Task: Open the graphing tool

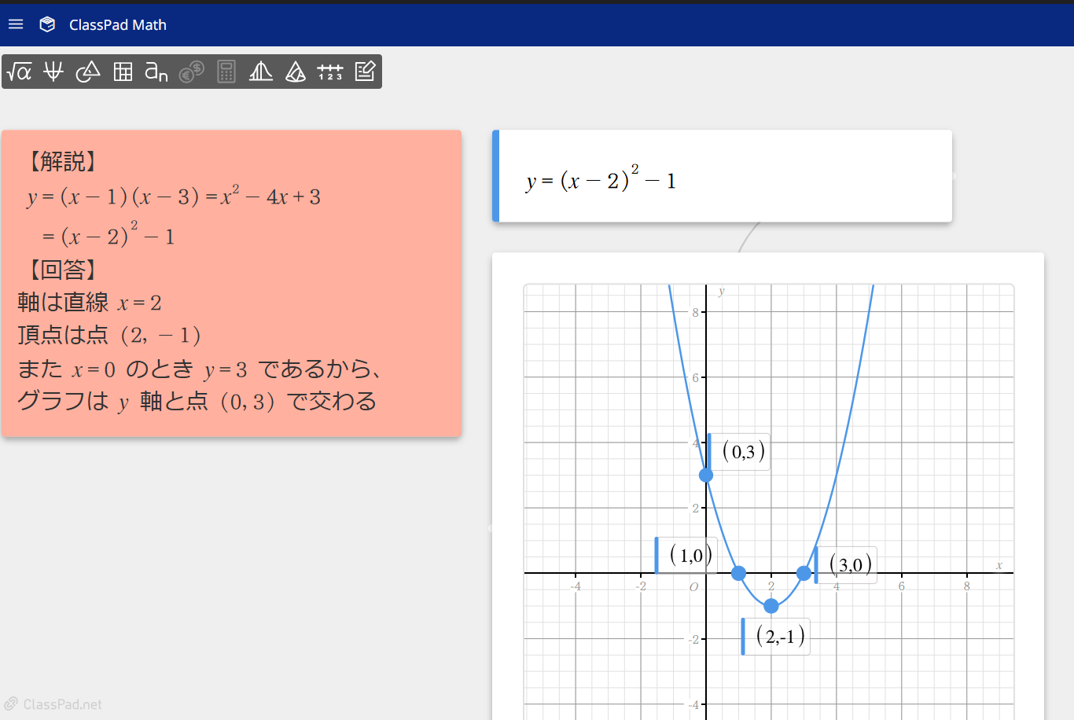Action: coord(53,71)
